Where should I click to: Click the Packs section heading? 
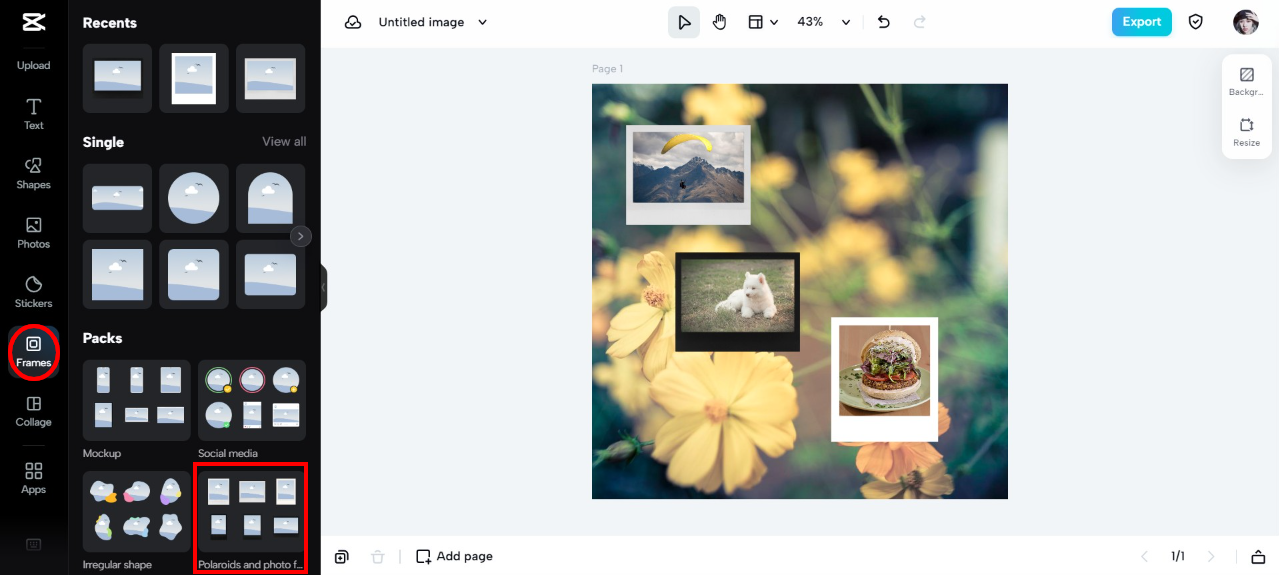coord(102,338)
